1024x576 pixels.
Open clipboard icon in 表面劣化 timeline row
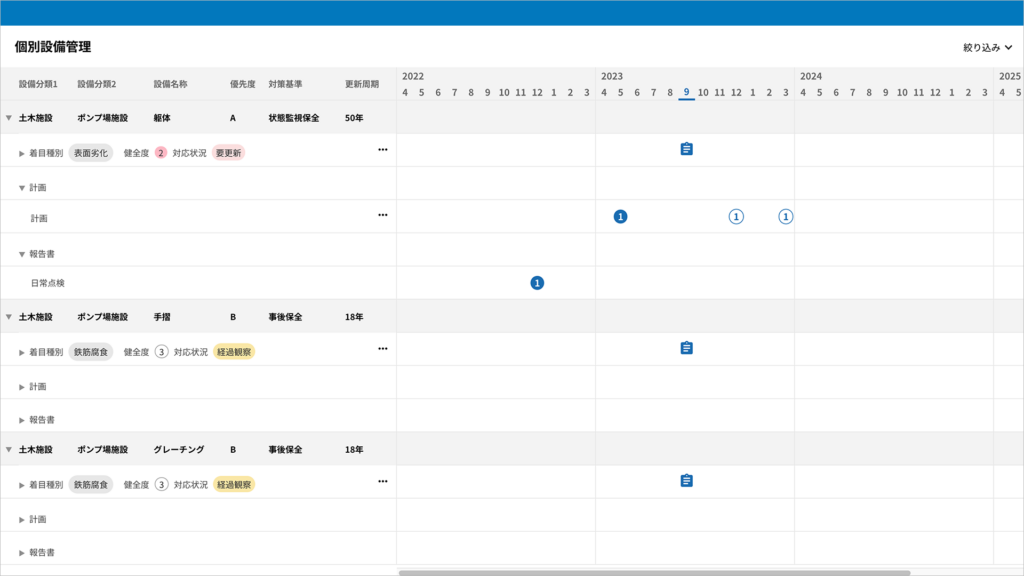click(x=686, y=149)
